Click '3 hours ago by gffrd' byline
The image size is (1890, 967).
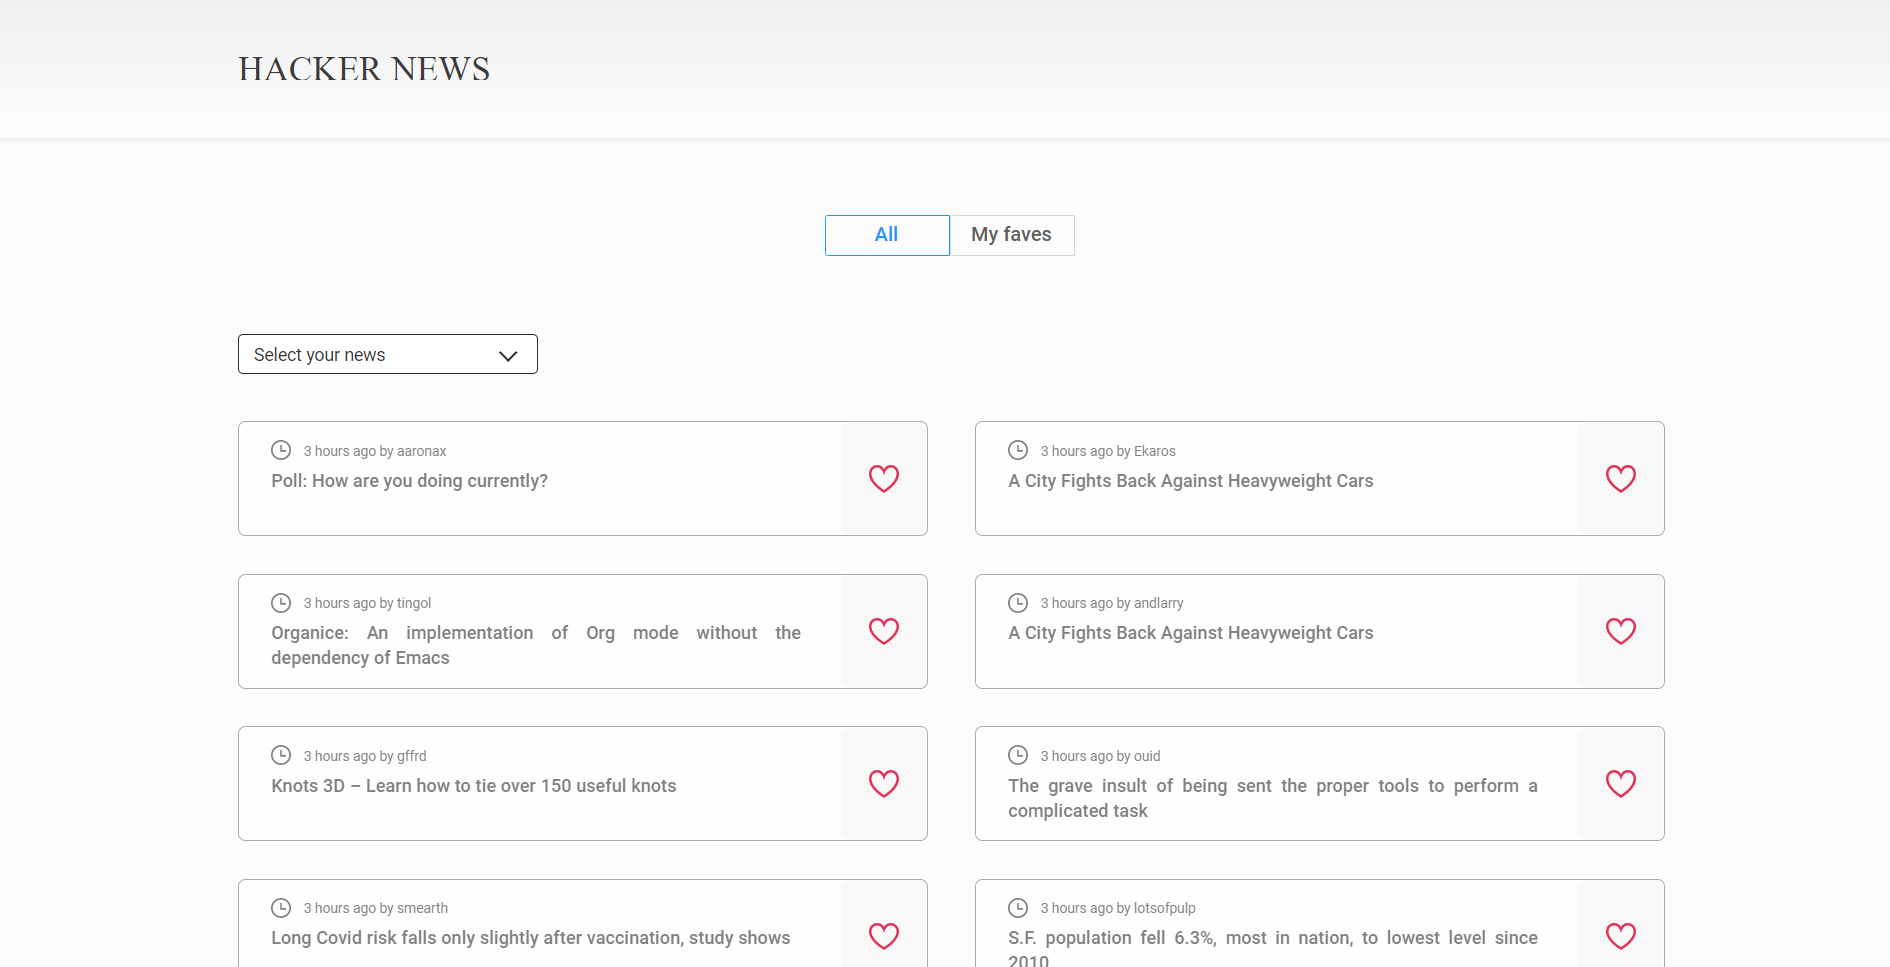tap(365, 756)
